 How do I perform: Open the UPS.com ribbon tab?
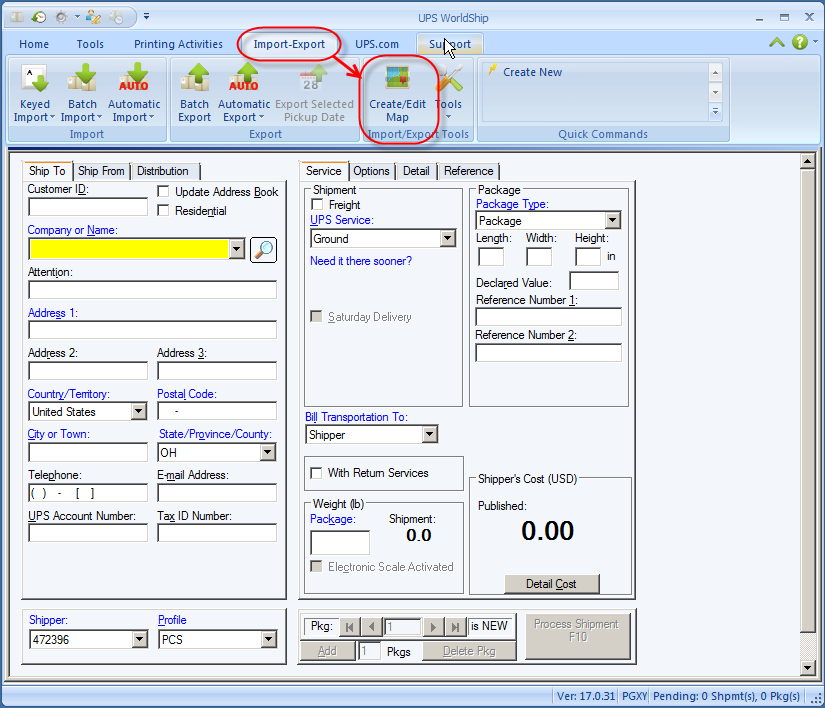coord(377,44)
